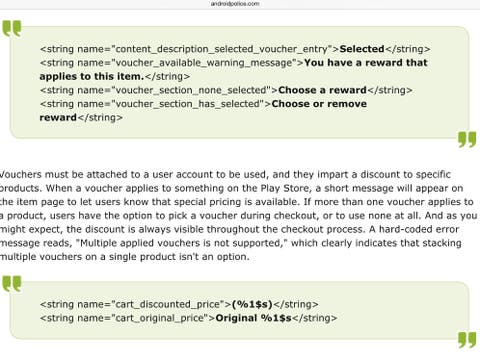Click the bold text 'You have a reward that'
480x360 pixels.
click(x=366, y=63)
